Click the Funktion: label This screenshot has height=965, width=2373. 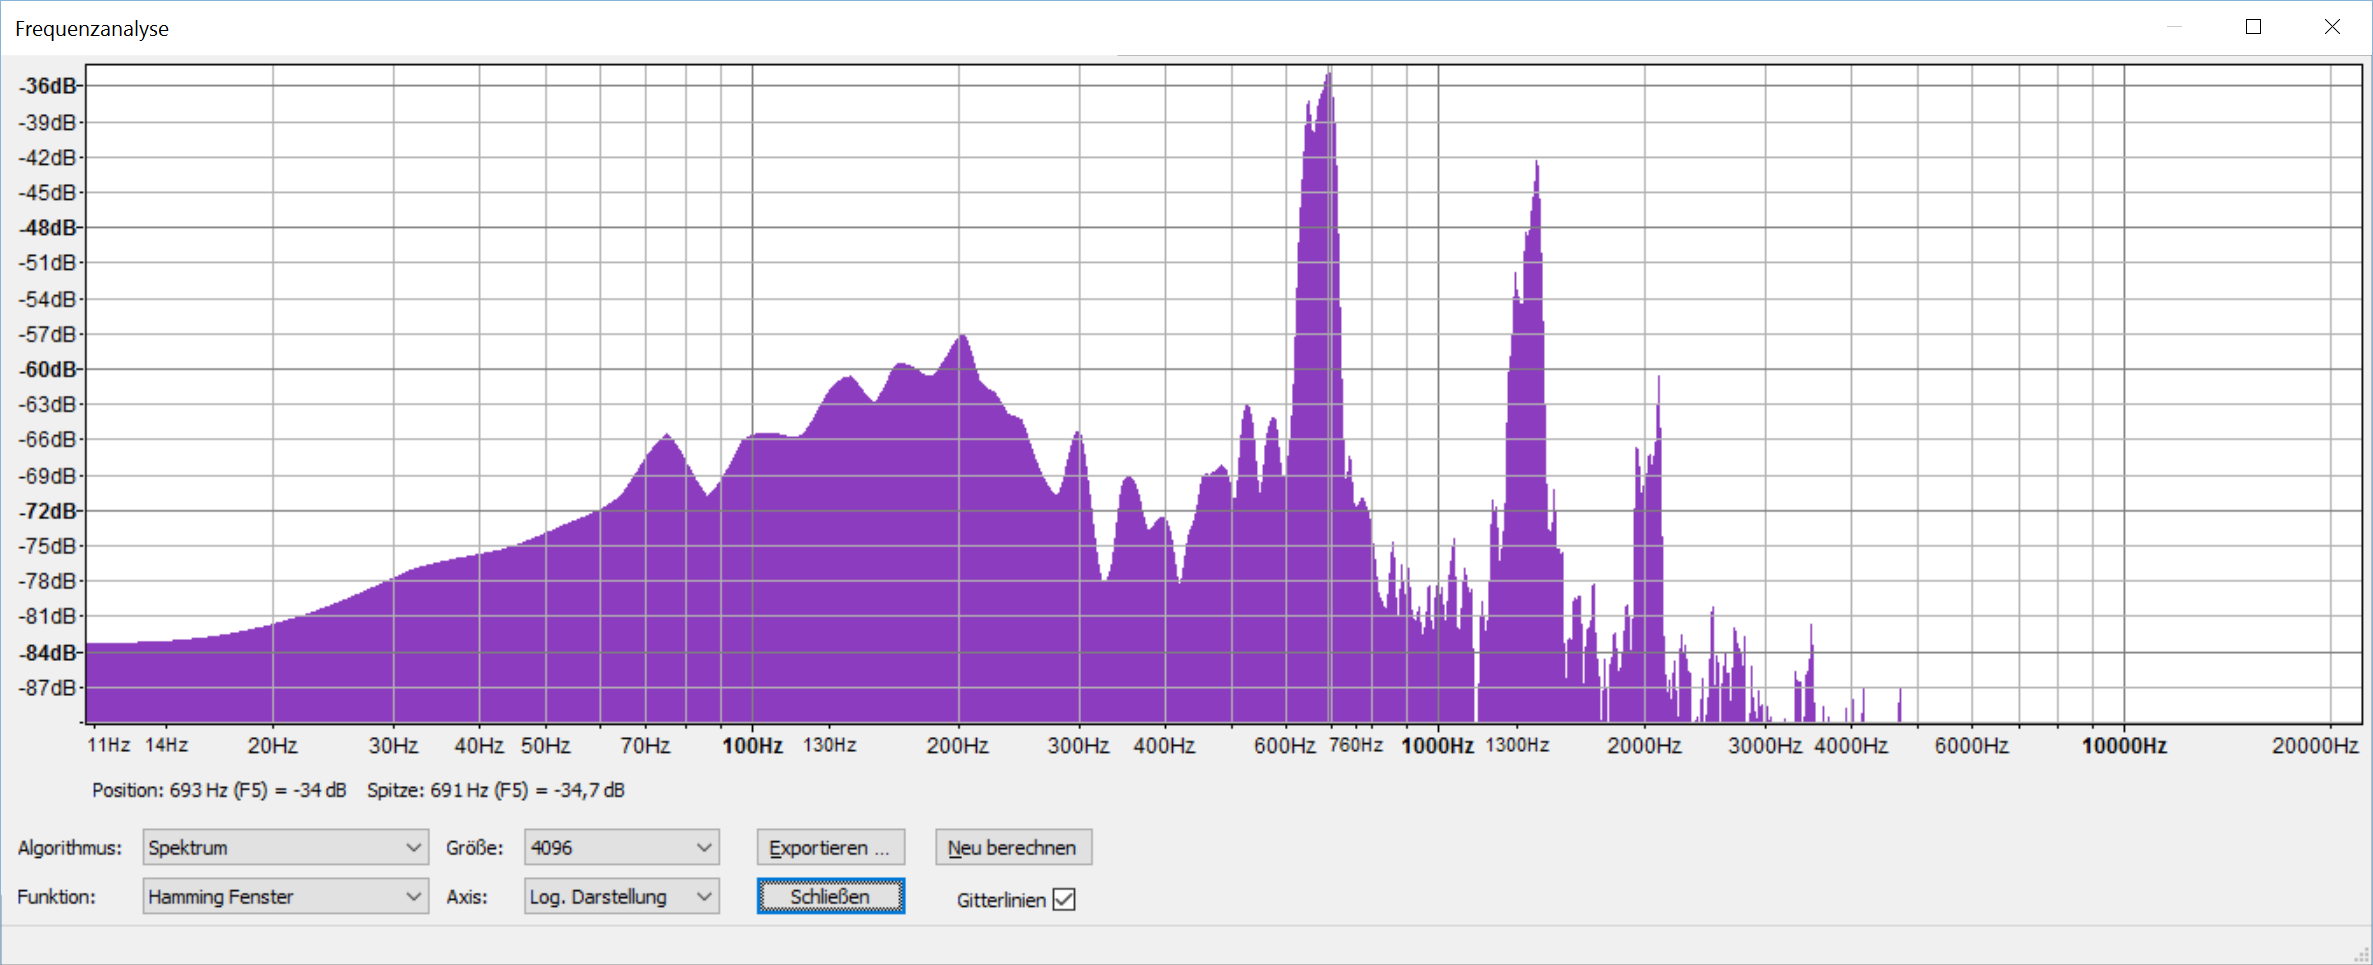56,896
